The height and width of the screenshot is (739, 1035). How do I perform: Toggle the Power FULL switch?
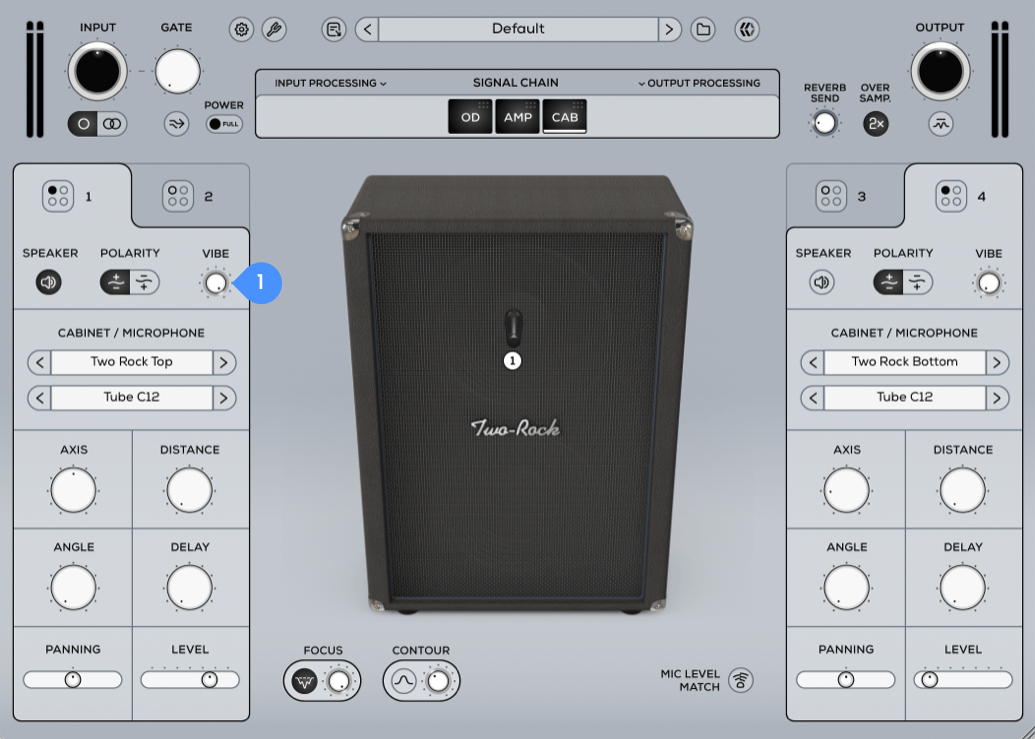224,124
